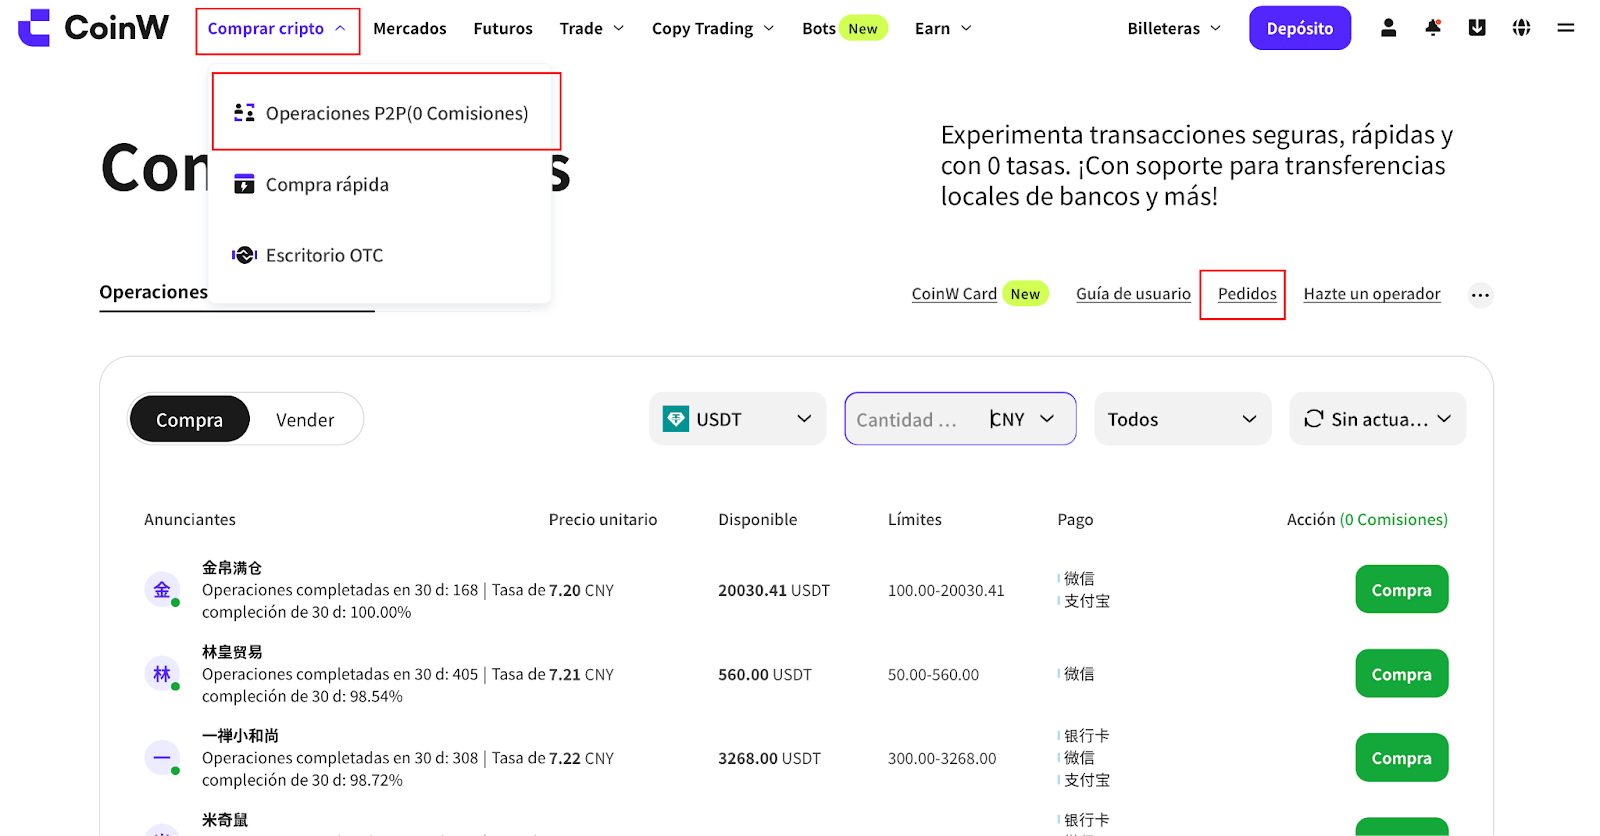
Task: Open the CoinW Card link
Action: (954, 294)
